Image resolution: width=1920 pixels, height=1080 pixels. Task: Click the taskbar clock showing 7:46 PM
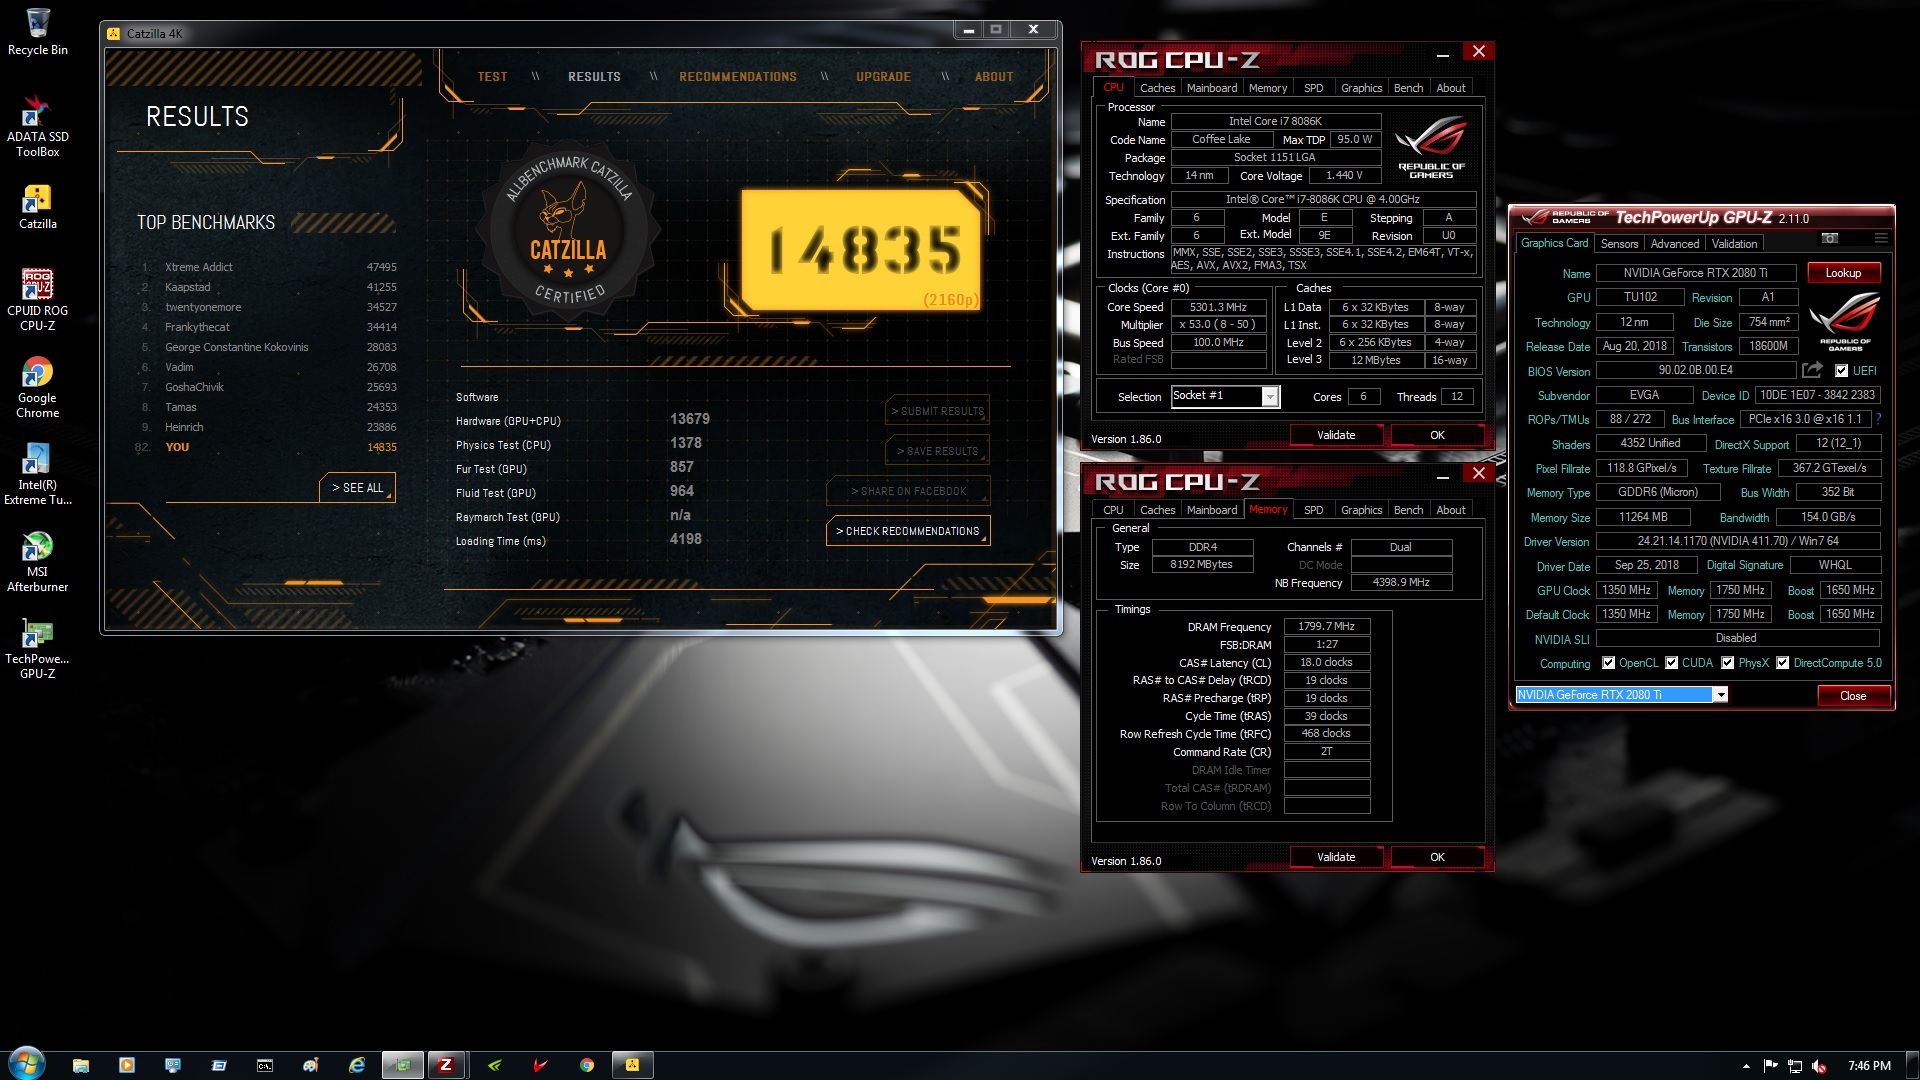[x=1869, y=1066]
